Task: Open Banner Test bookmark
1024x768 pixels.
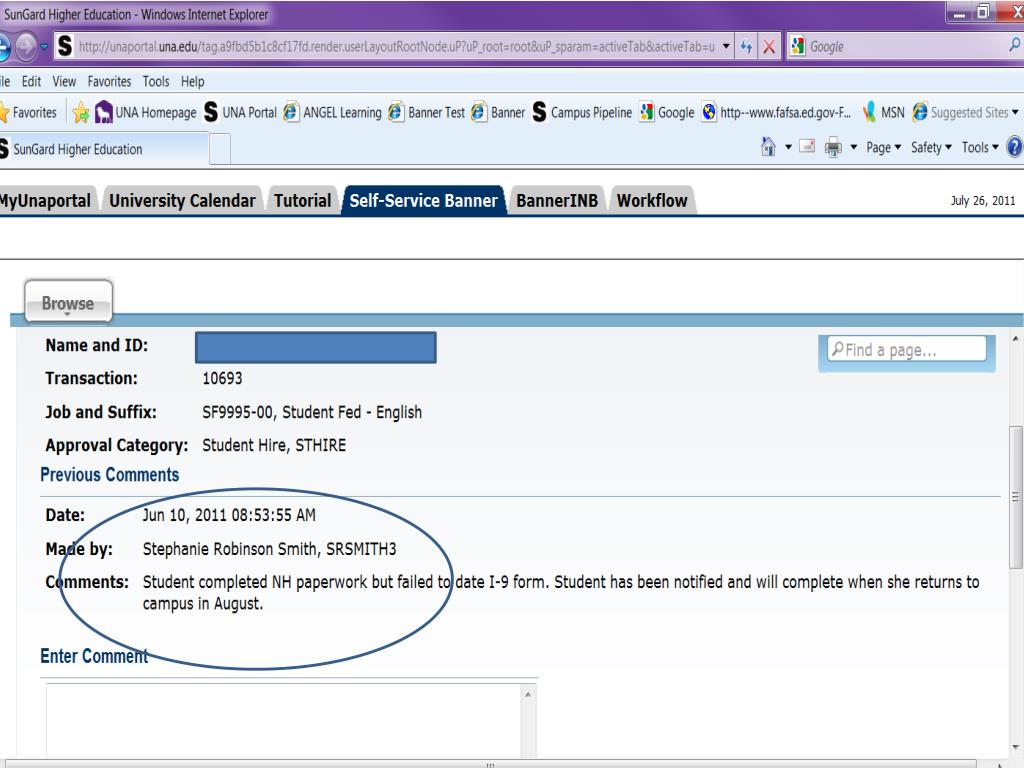Action: point(426,112)
